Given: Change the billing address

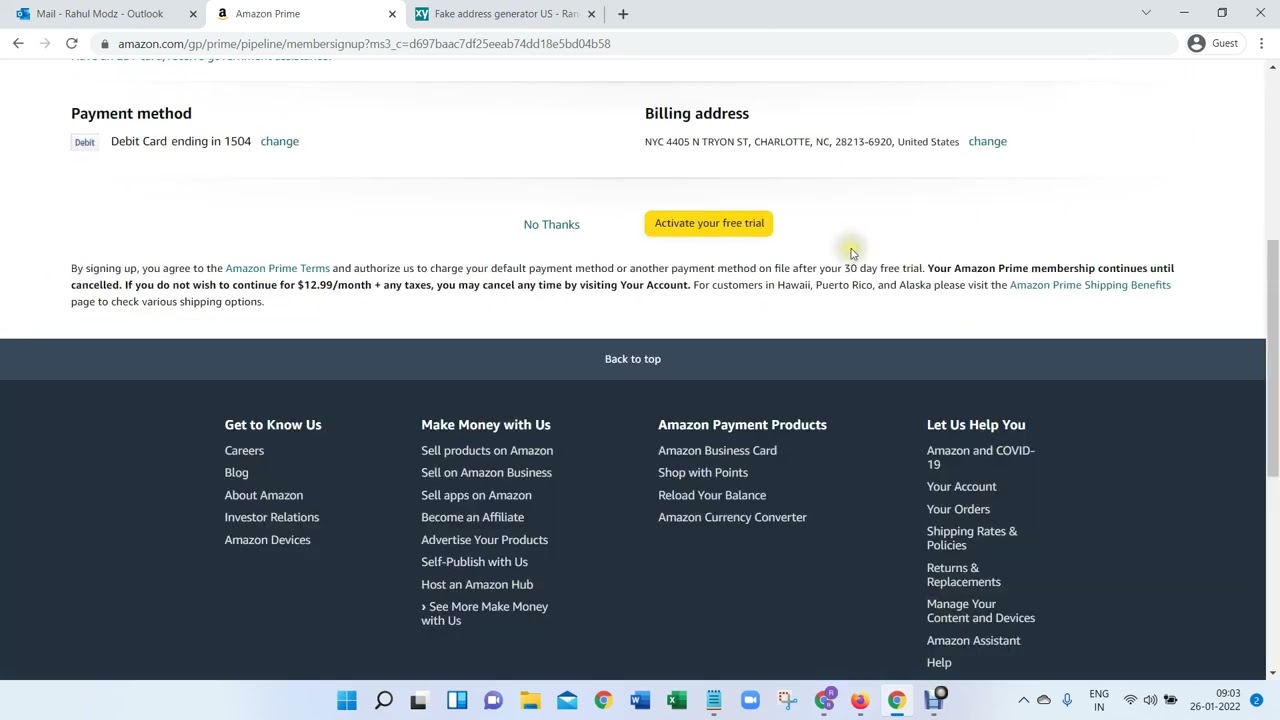Looking at the screenshot, I should click(x=987, y=141).
